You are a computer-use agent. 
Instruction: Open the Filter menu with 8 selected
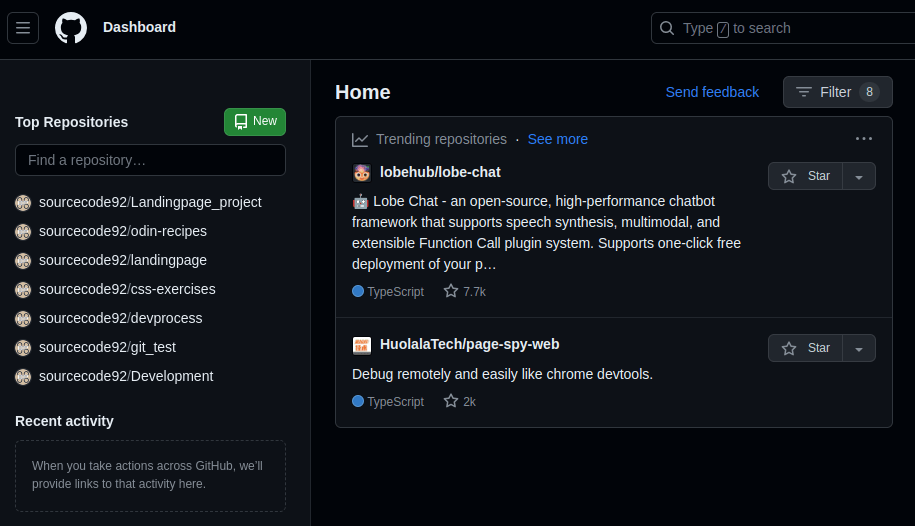tap(837, 92)
